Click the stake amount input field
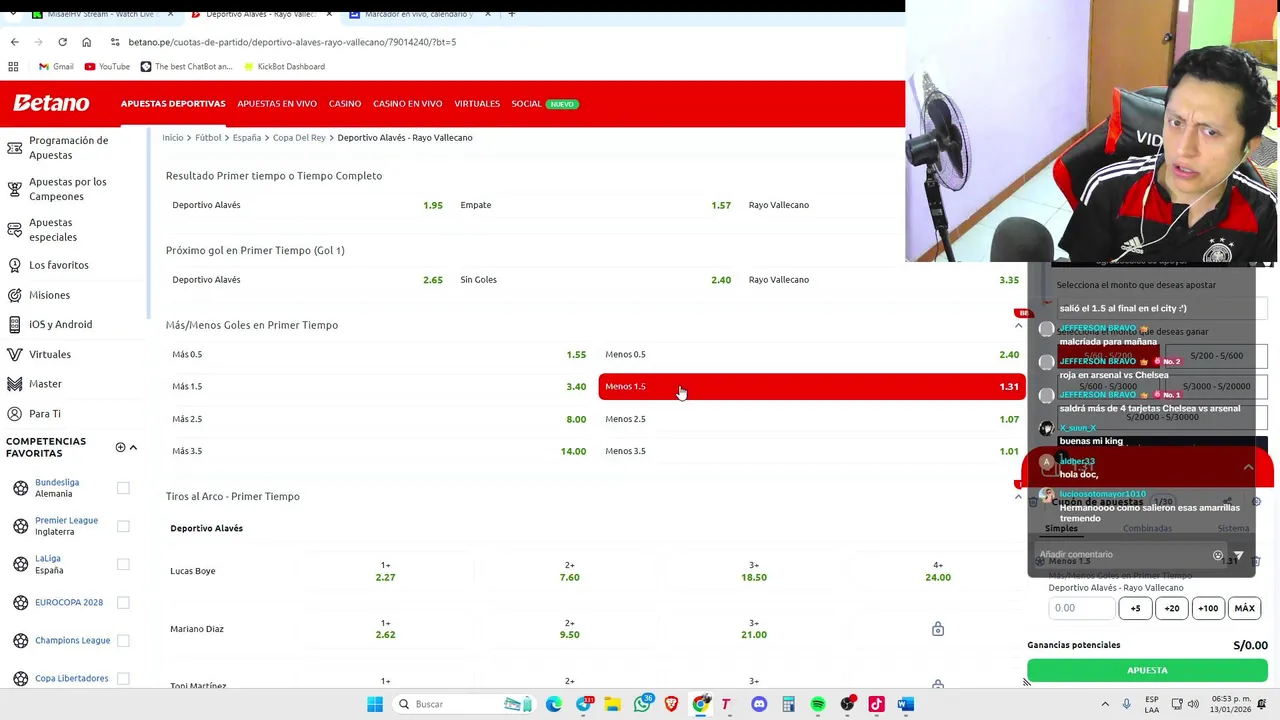 1081,608
